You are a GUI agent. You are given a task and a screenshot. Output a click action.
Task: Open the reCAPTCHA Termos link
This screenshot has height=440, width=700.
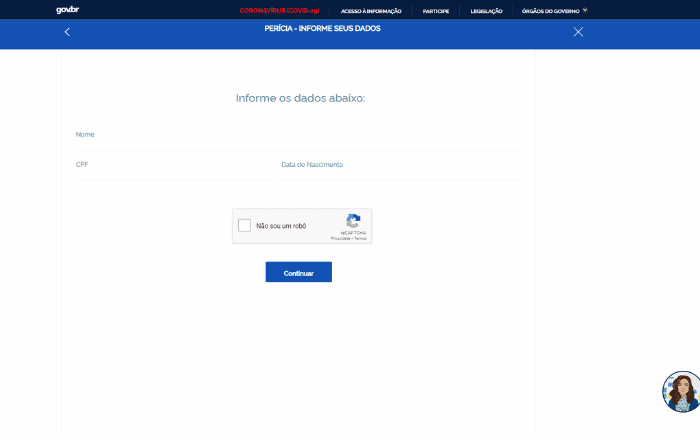point(360,239)
